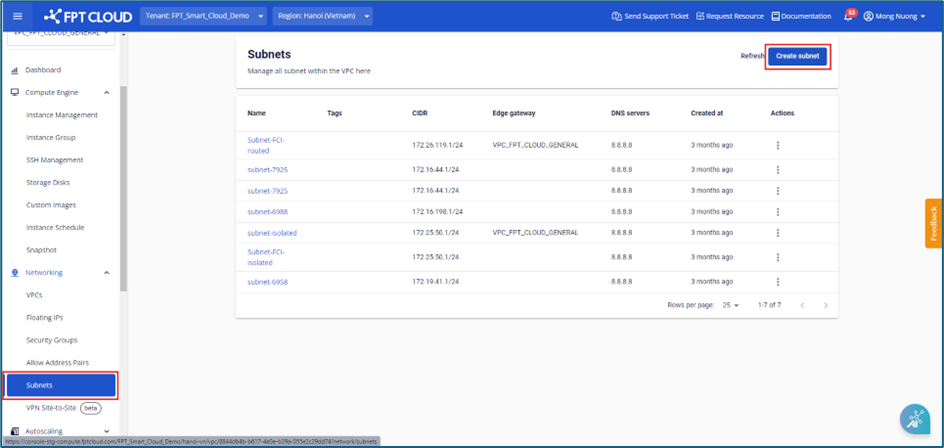The image size is (944, 448).
Task: Open actions menu for subnet-6958 row
Action: tap(778, 282)
